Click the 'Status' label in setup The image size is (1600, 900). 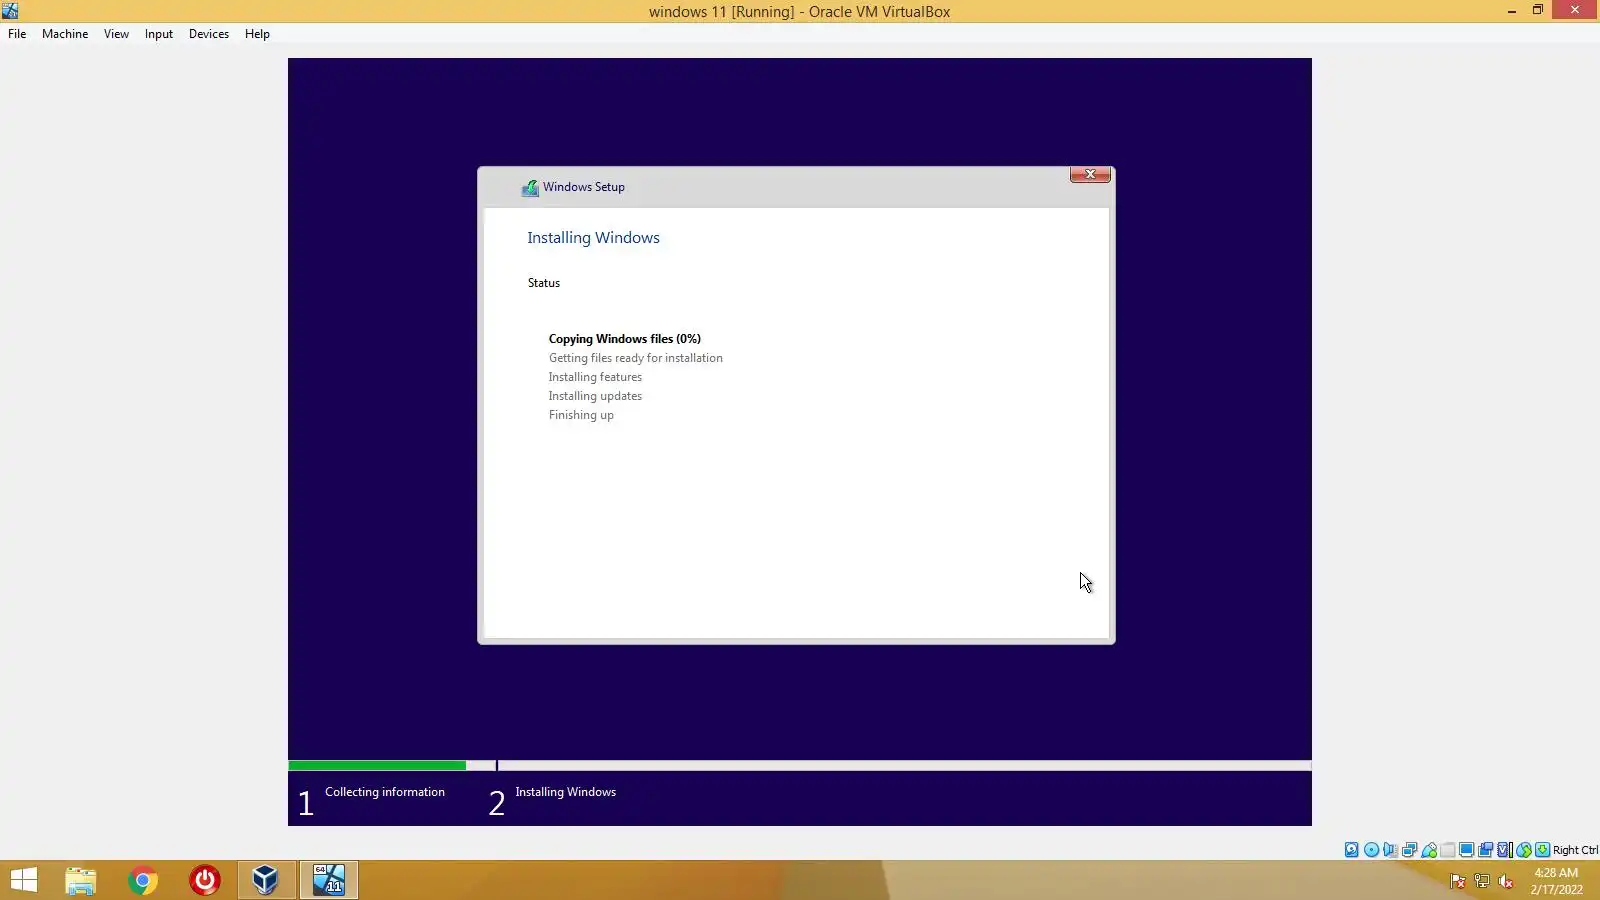544,283
